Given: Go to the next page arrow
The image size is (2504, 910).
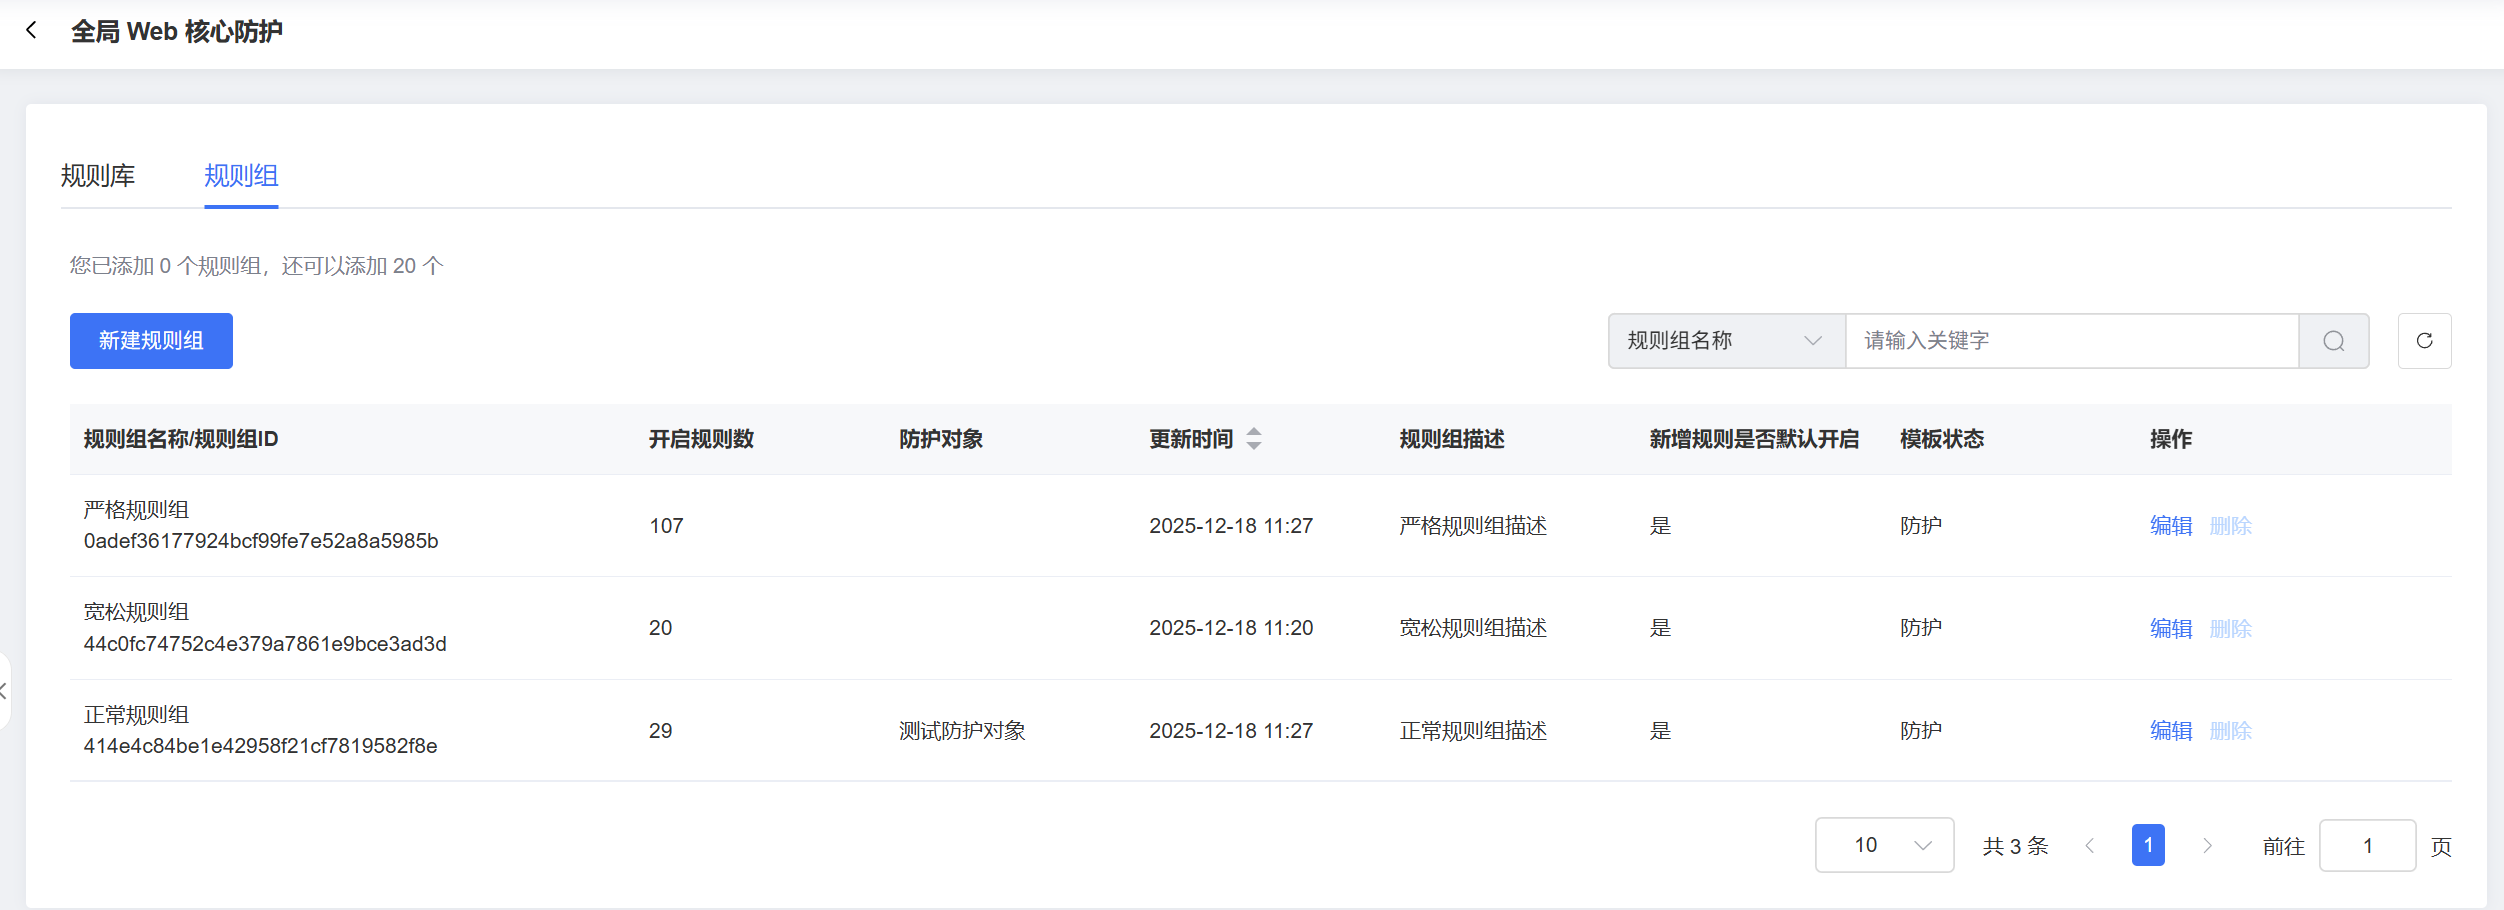Looking at the screenshot, I should pyautogui.click(x=2207, y=846).
